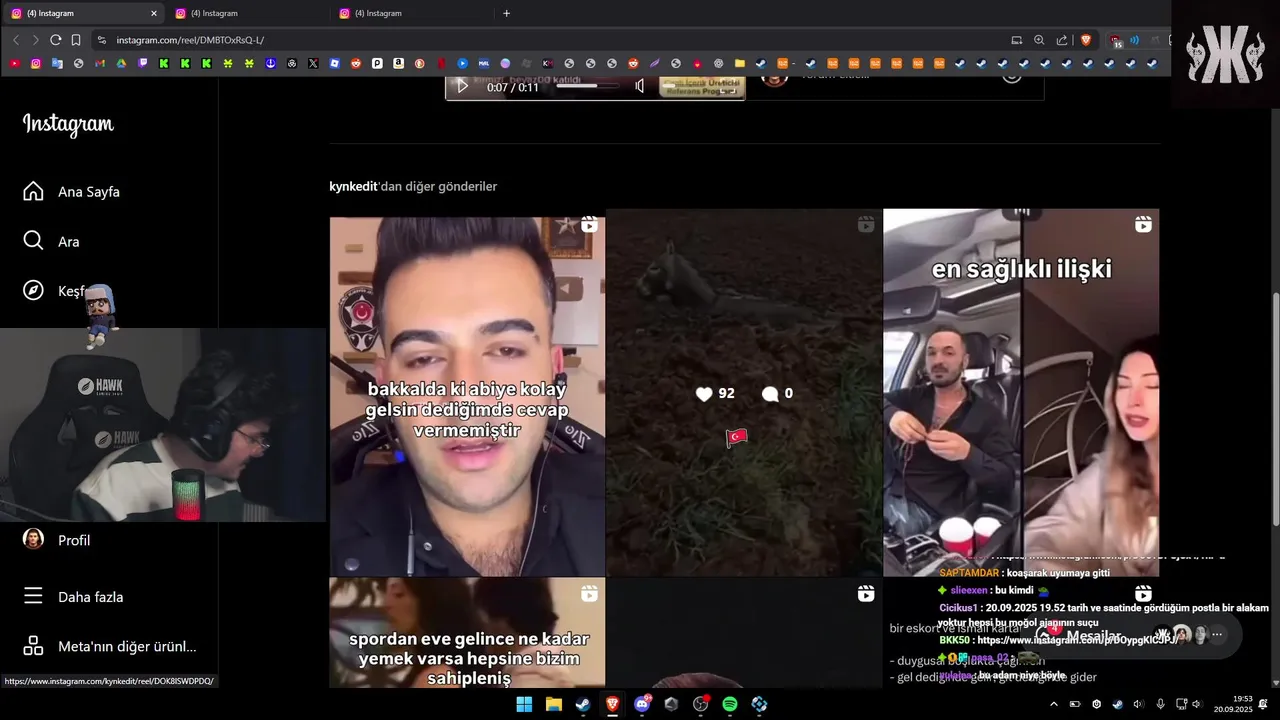
Task: Open the bookmarks folder icon
Action: (739, 63)
